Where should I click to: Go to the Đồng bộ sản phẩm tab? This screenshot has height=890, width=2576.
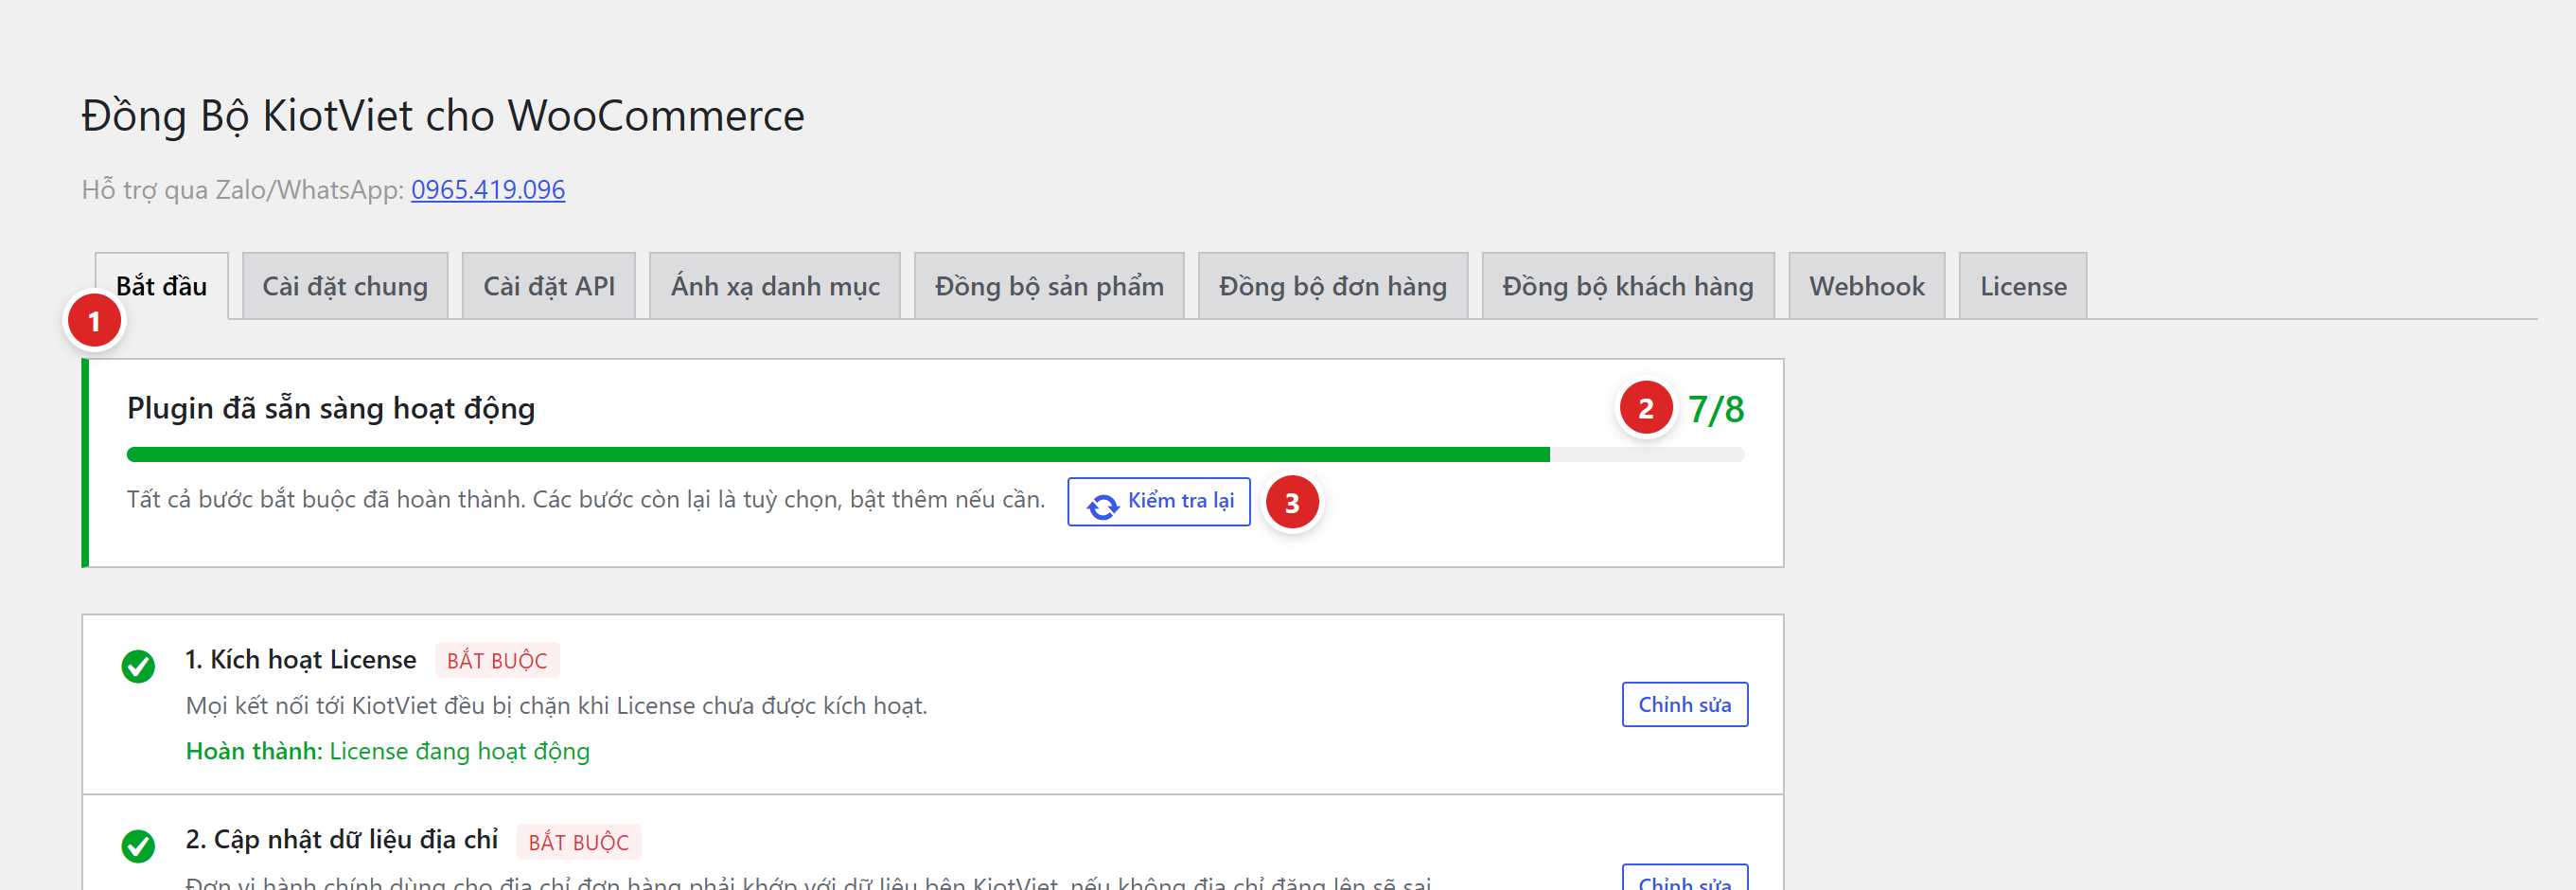(x=1049, y=286)
